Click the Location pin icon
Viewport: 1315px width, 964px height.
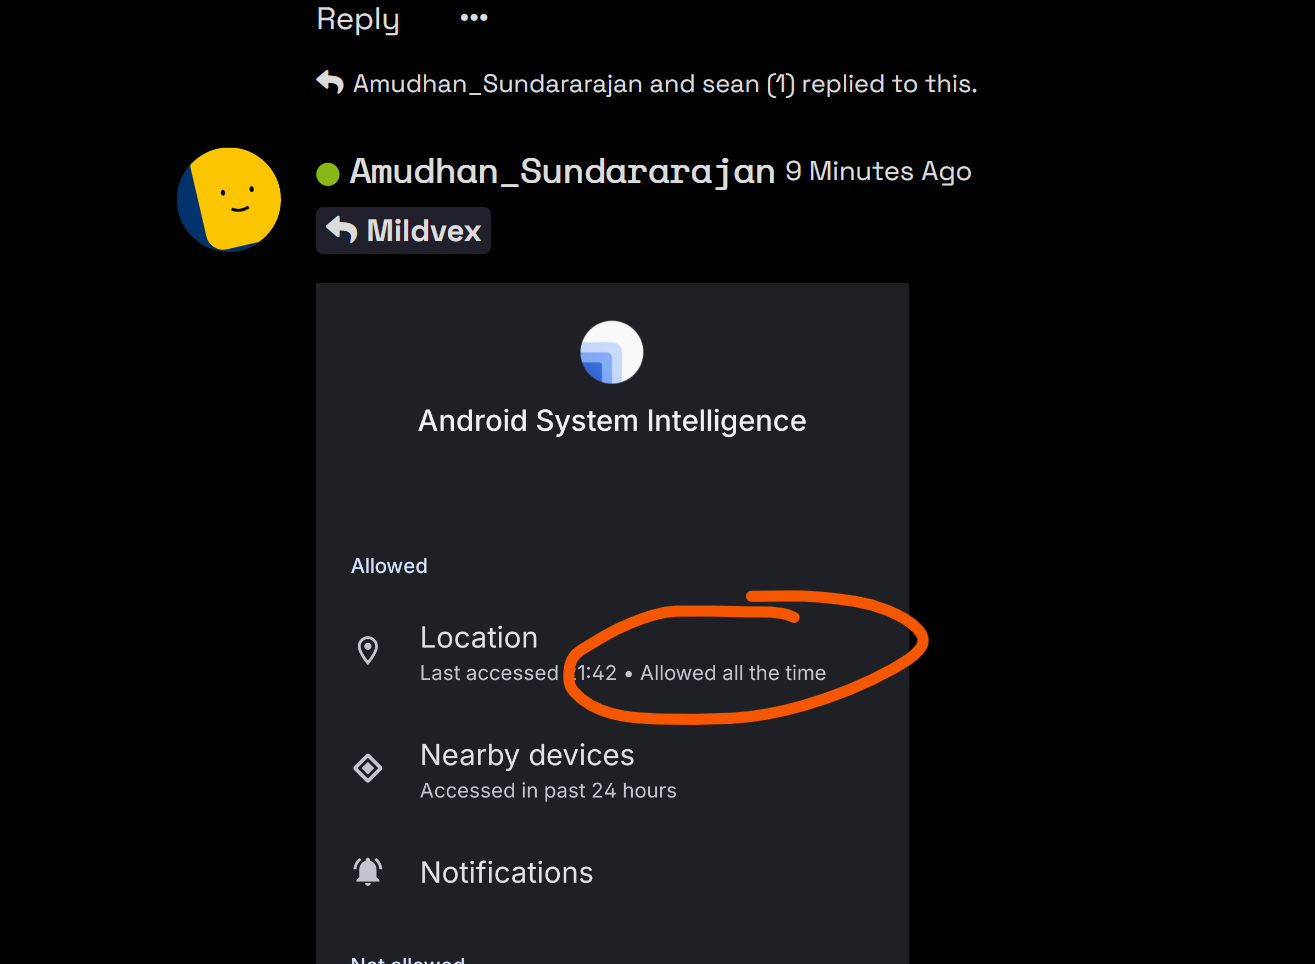point(368,650)
